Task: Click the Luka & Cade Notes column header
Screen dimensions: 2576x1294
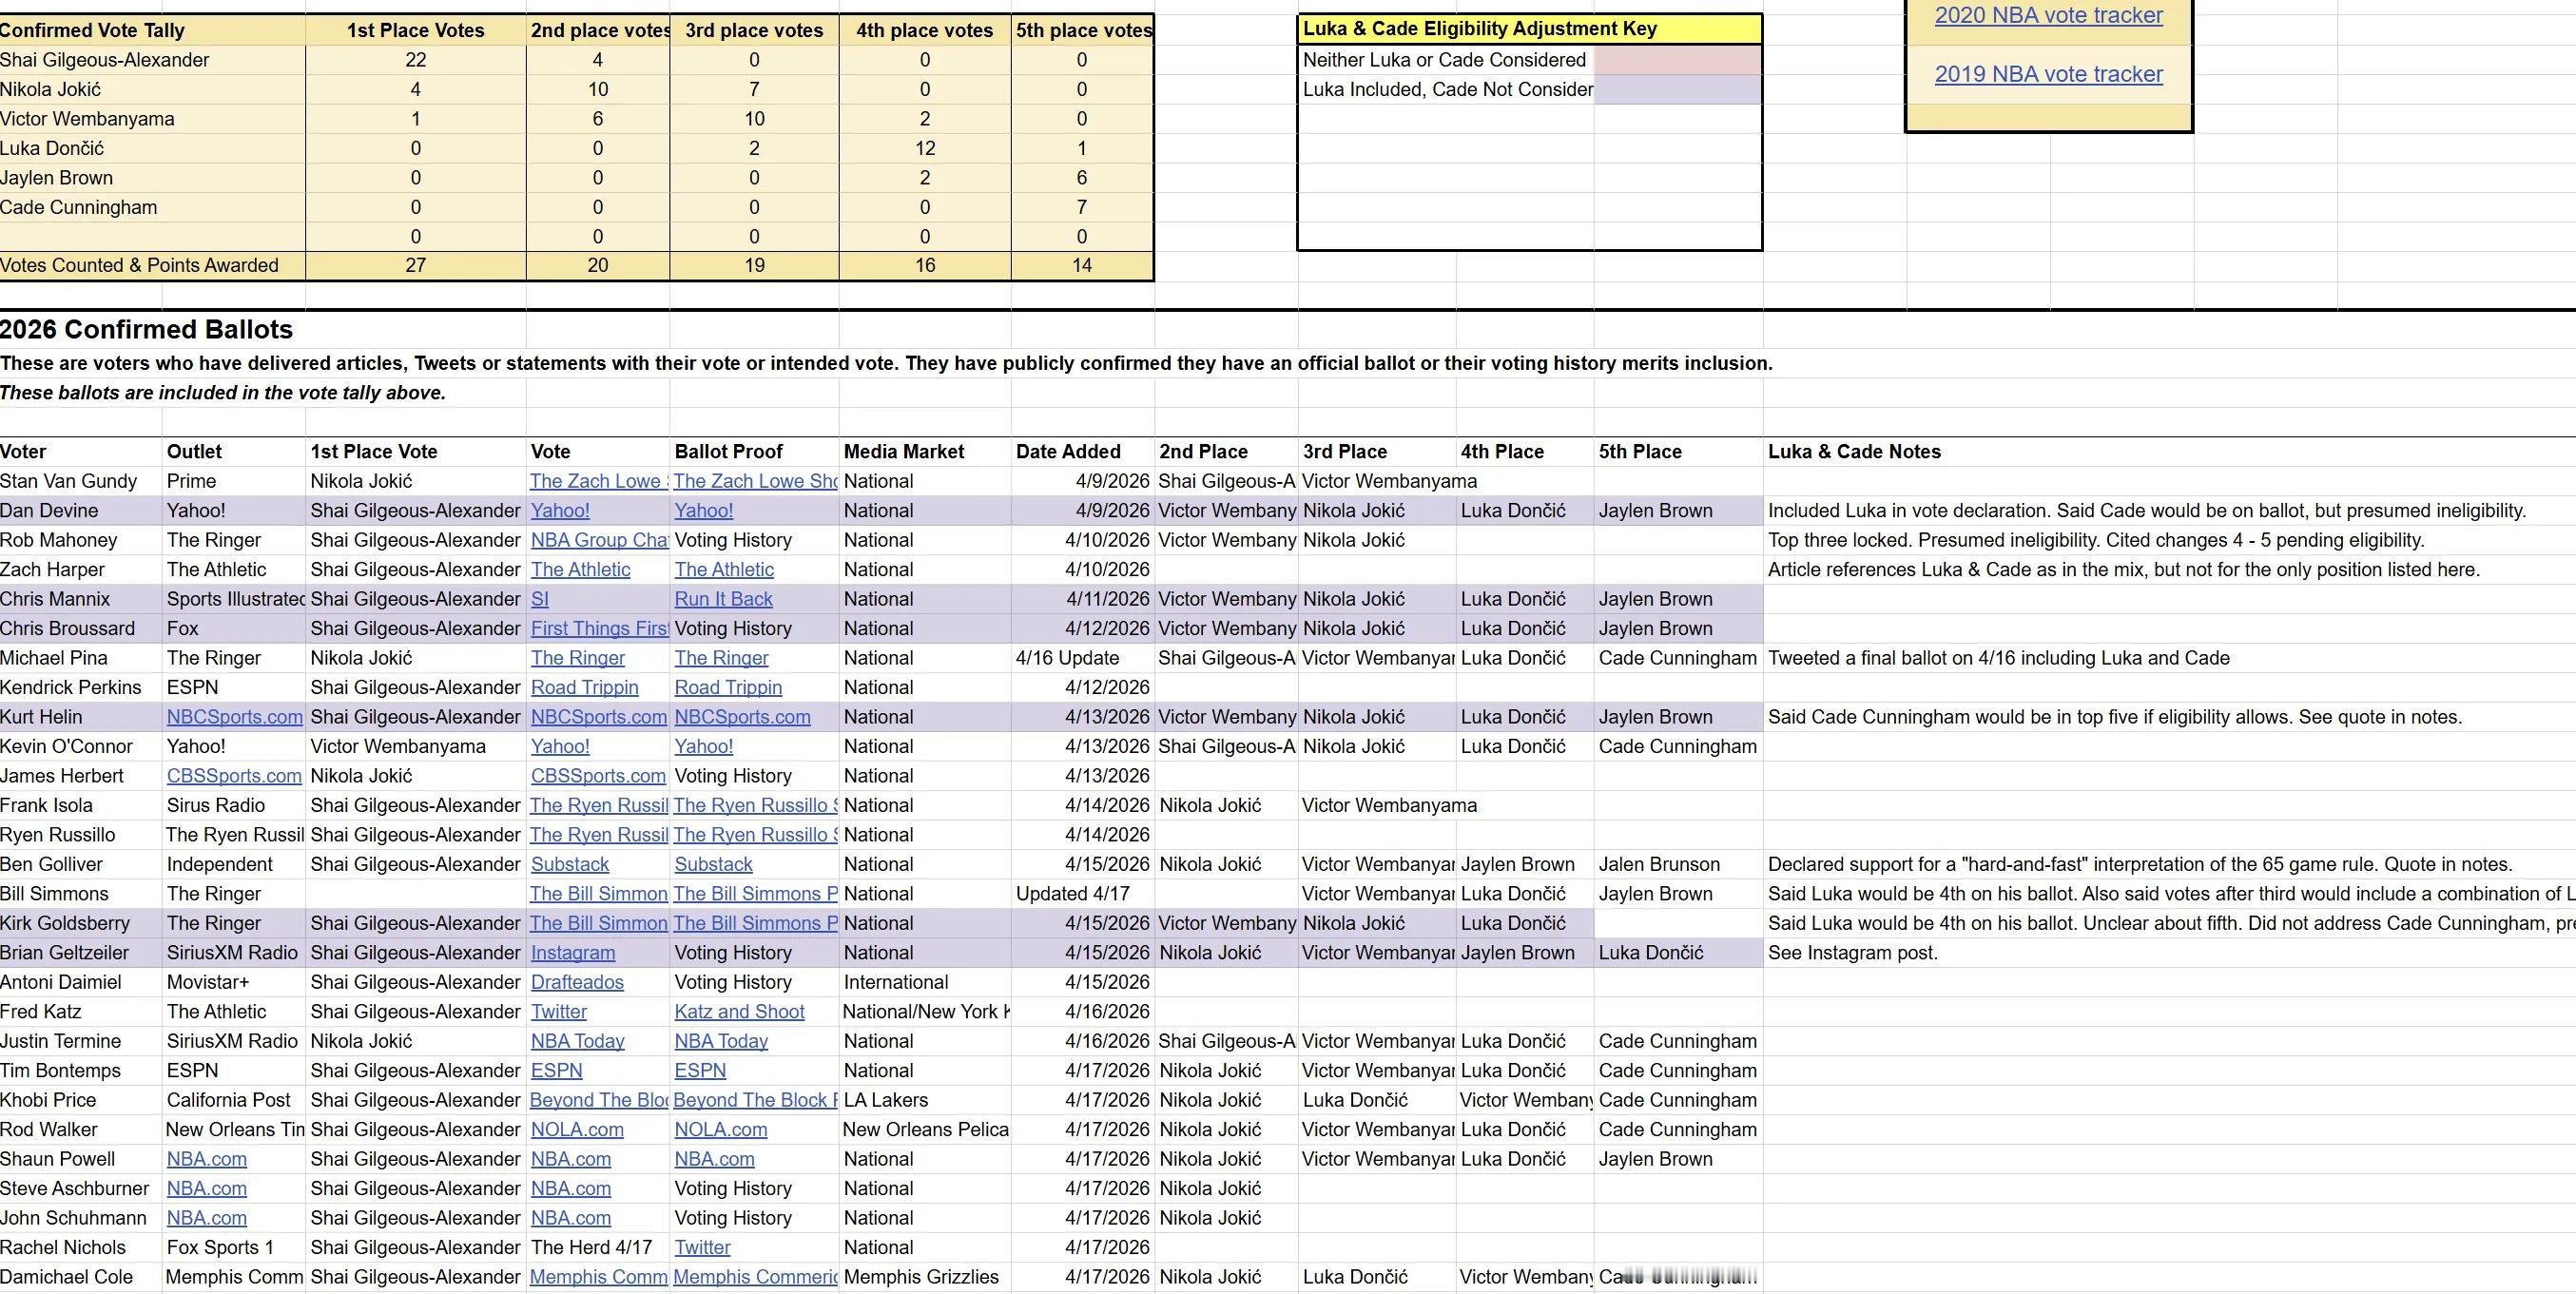Action: (1853, 452)
